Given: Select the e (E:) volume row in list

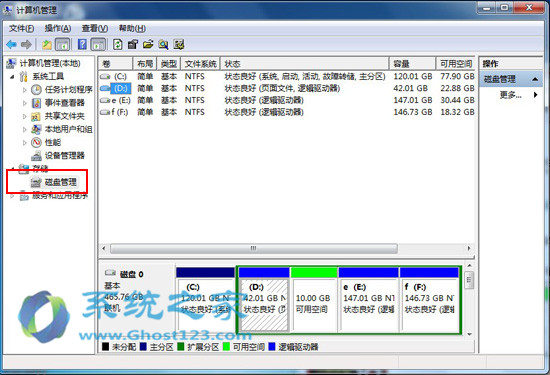Looking at the screenshot, I should [287, 100].
